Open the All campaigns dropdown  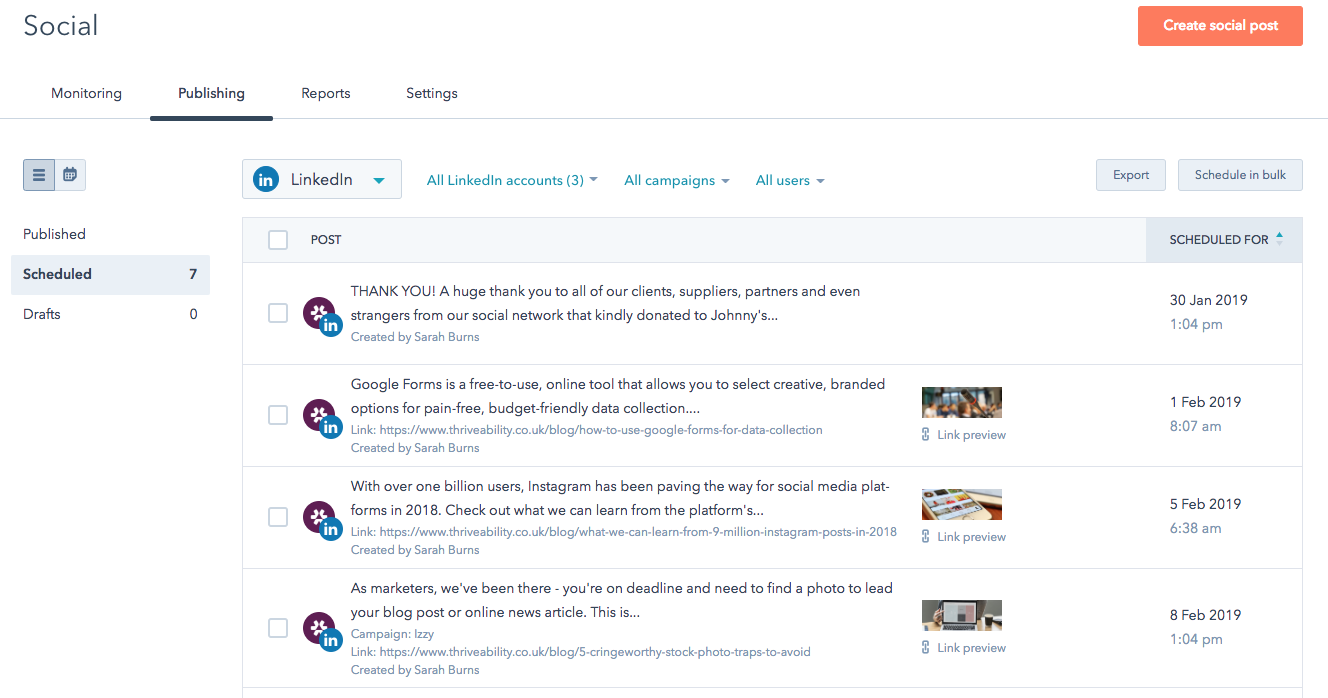coord(677,180)
